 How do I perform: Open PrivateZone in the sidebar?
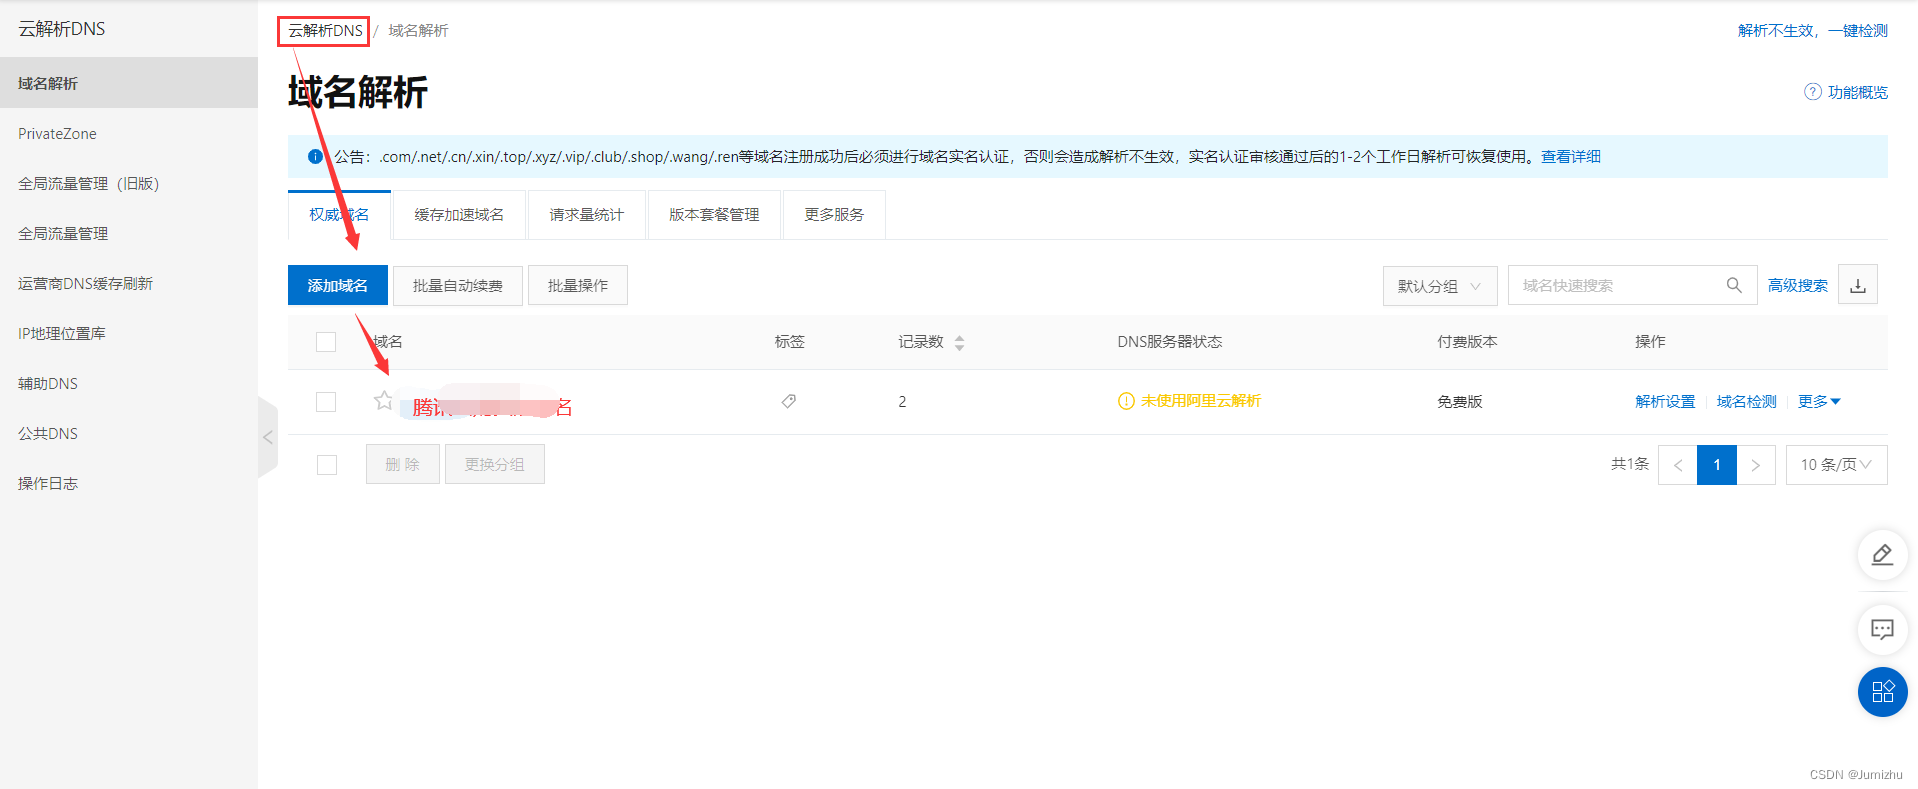pyautogui.click(x=129, y=133)
